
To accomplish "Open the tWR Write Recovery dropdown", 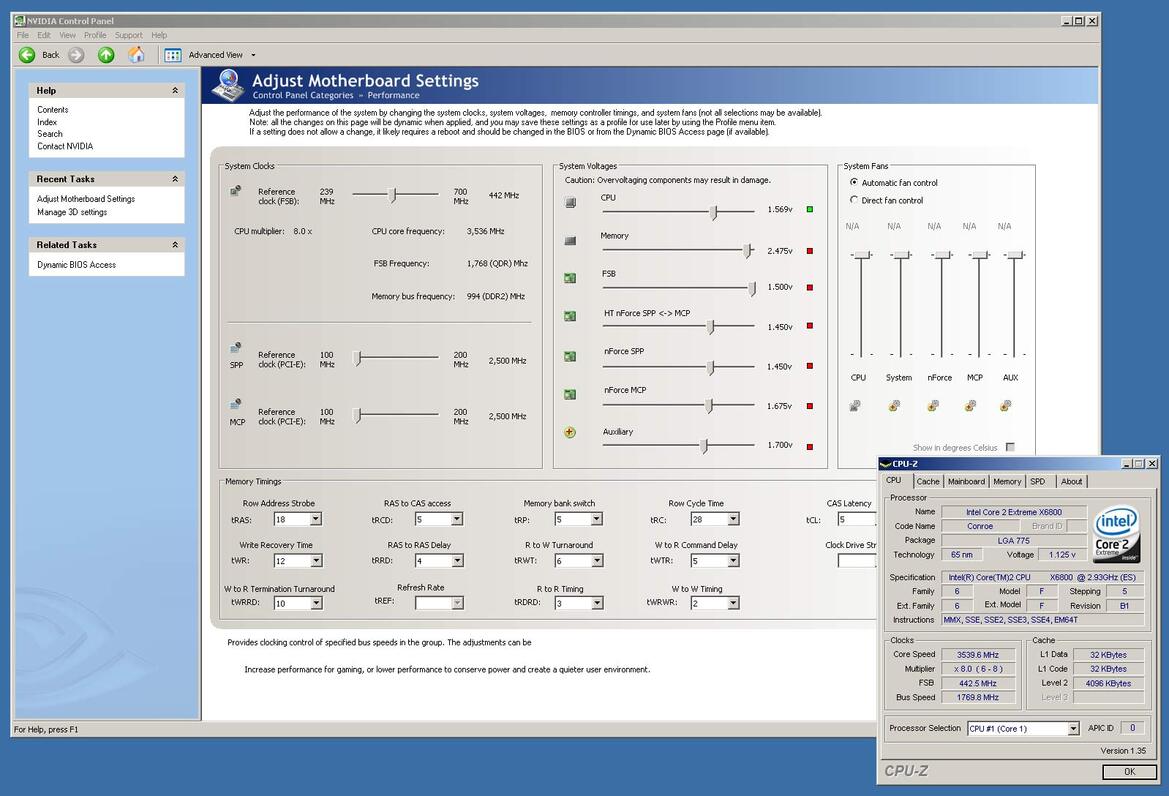I will (316, 560).
